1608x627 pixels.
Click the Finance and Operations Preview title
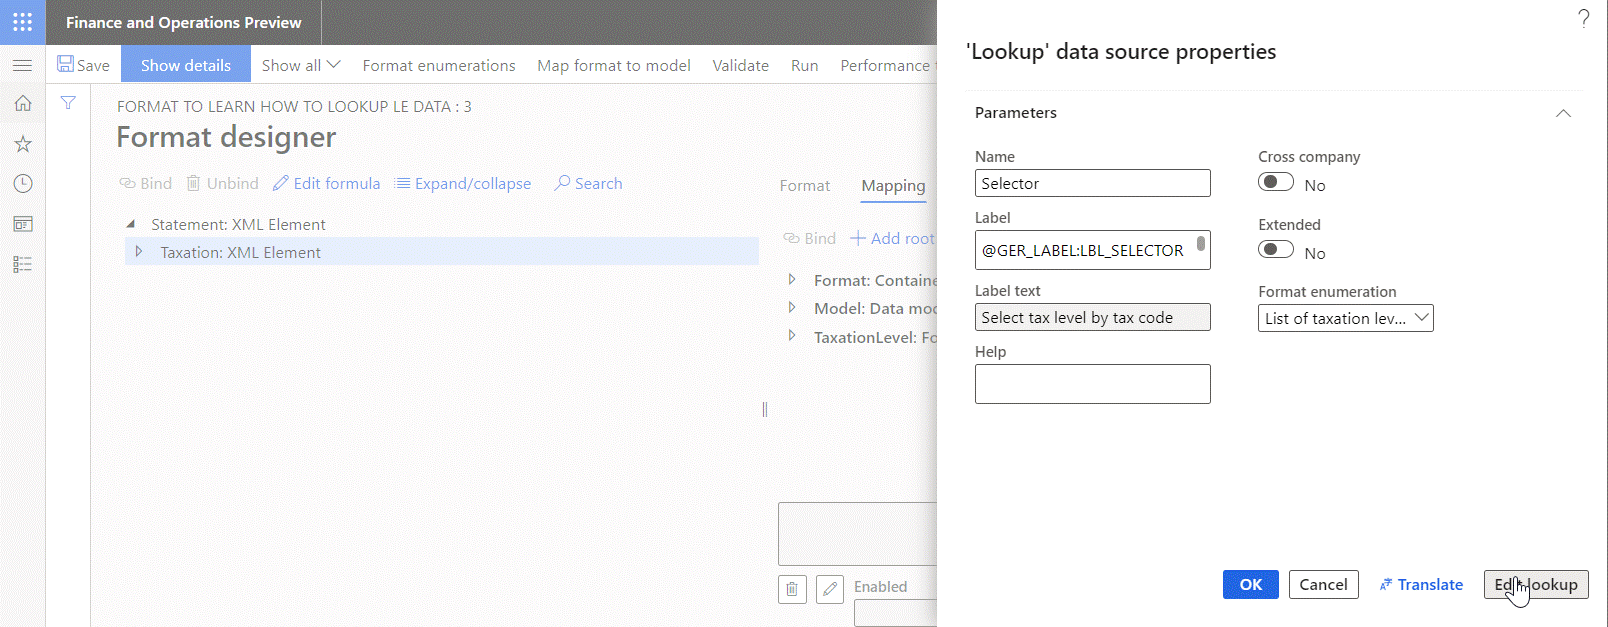(184, 22)
